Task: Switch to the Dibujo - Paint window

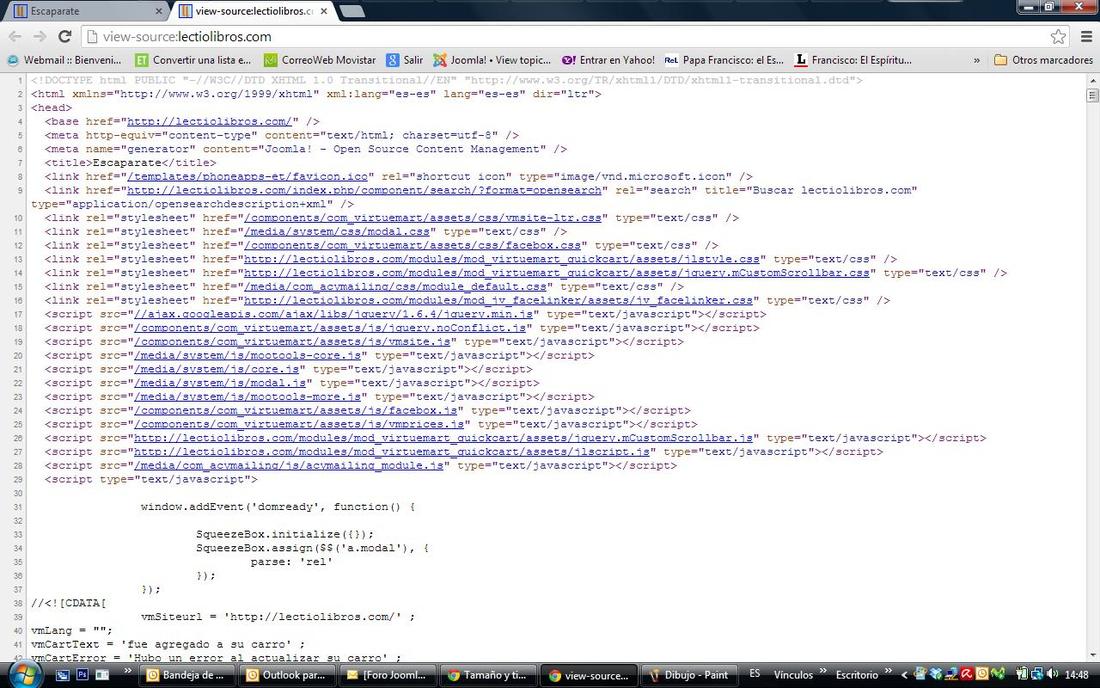Action: (690, 675)
